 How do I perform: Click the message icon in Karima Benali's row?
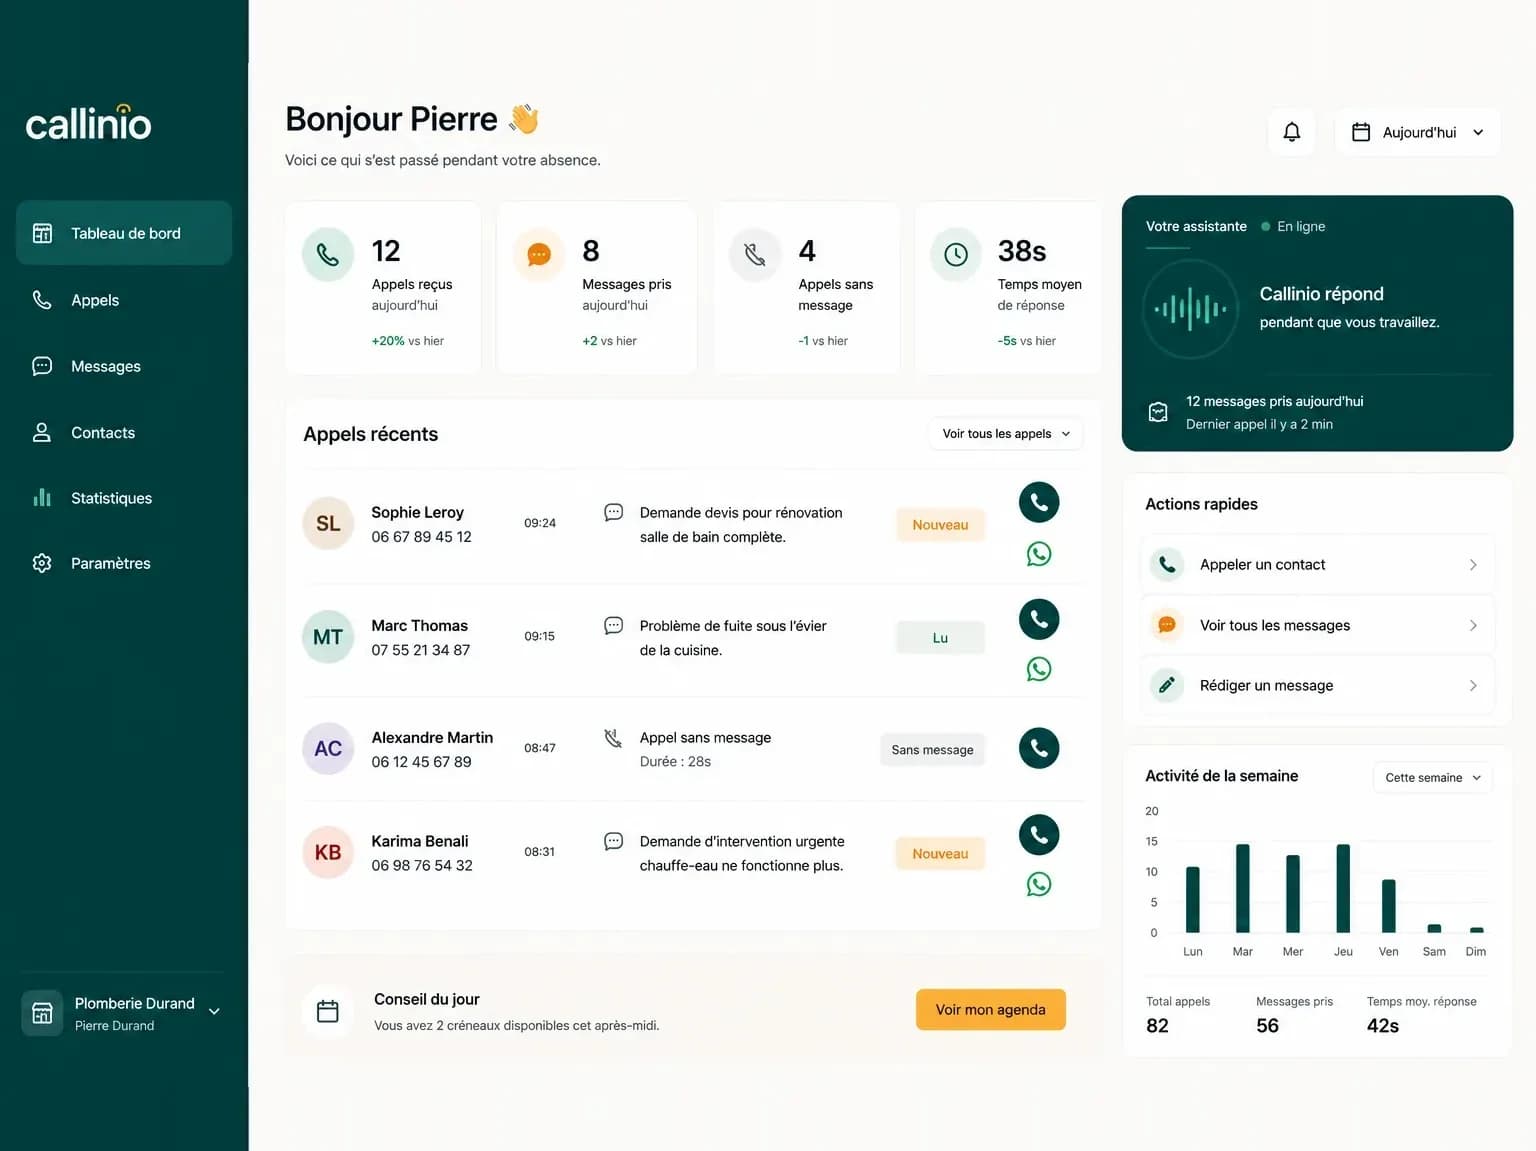coord(614,841)
